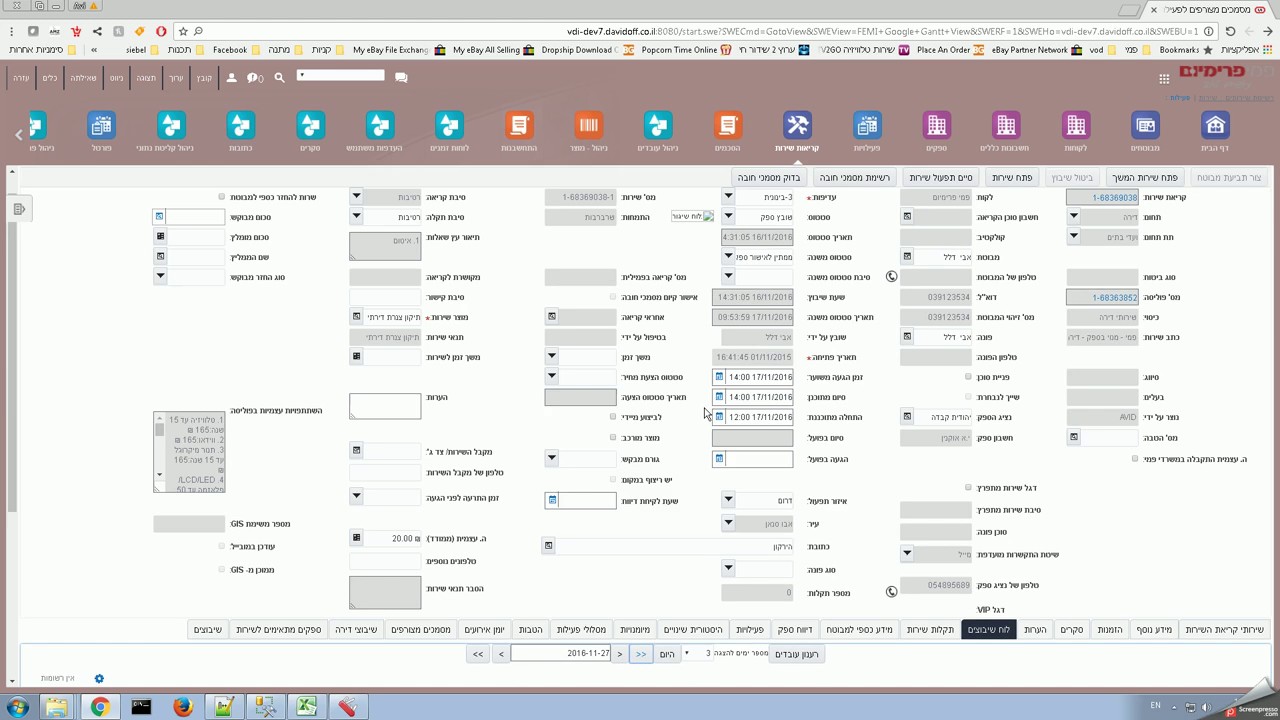Open the חשבונות כללים icon
This screenshot has height=720, width=1280.
(1005, 125)
